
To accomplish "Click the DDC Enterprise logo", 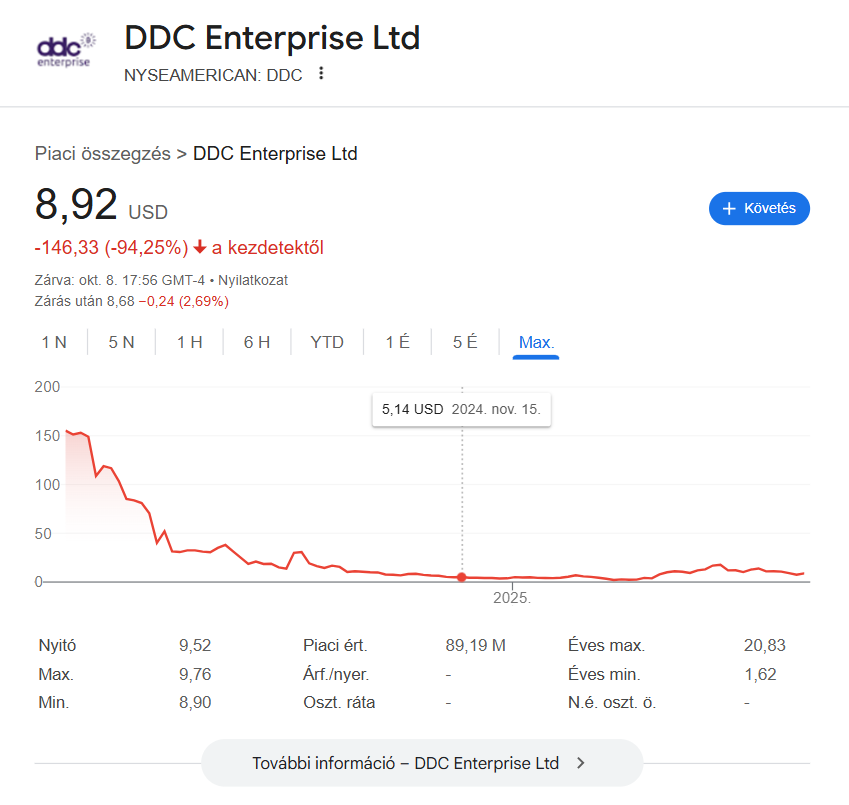I will [x=64, y=50].
